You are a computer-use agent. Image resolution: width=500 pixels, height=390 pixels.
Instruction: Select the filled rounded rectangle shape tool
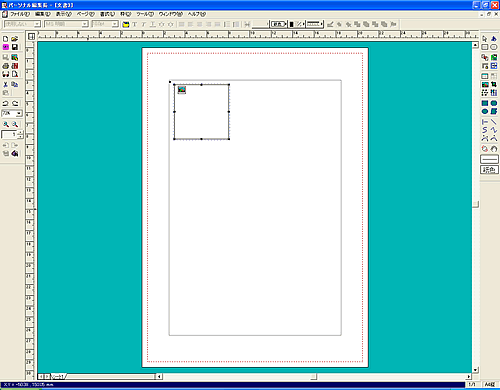coord(494,103)
